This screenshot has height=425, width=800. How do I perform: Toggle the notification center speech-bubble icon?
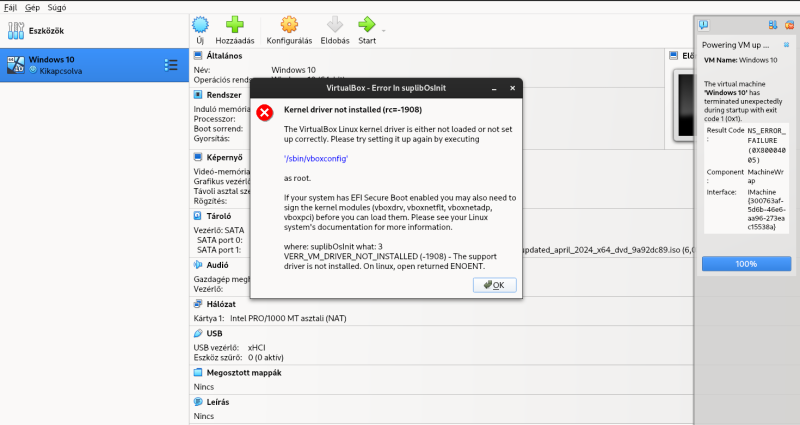click(x=704, y=25)
